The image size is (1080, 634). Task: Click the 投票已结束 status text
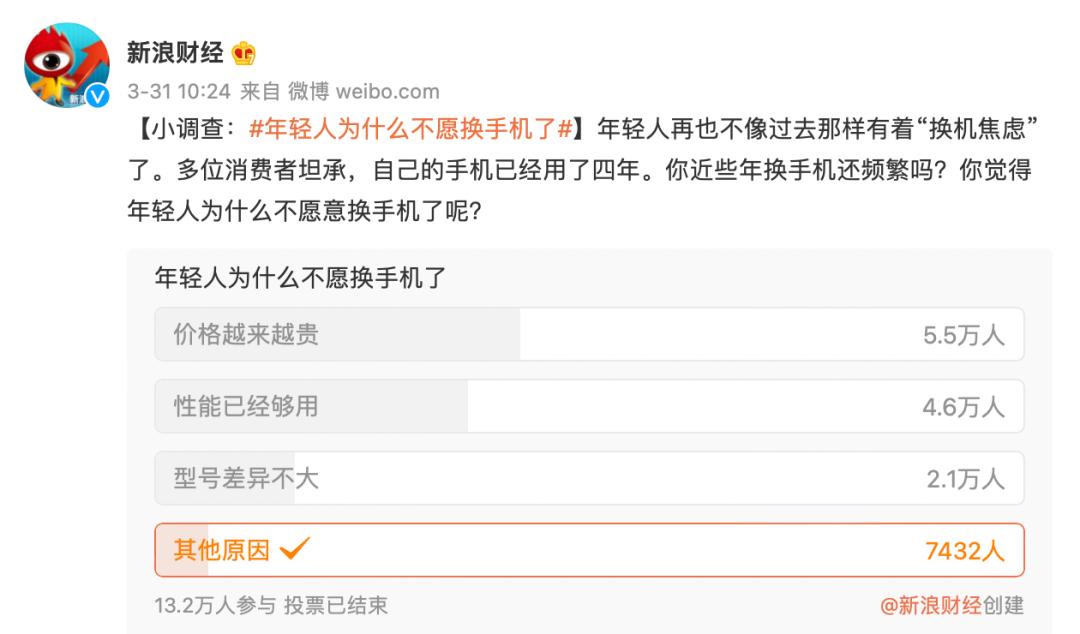coord(335,605)
